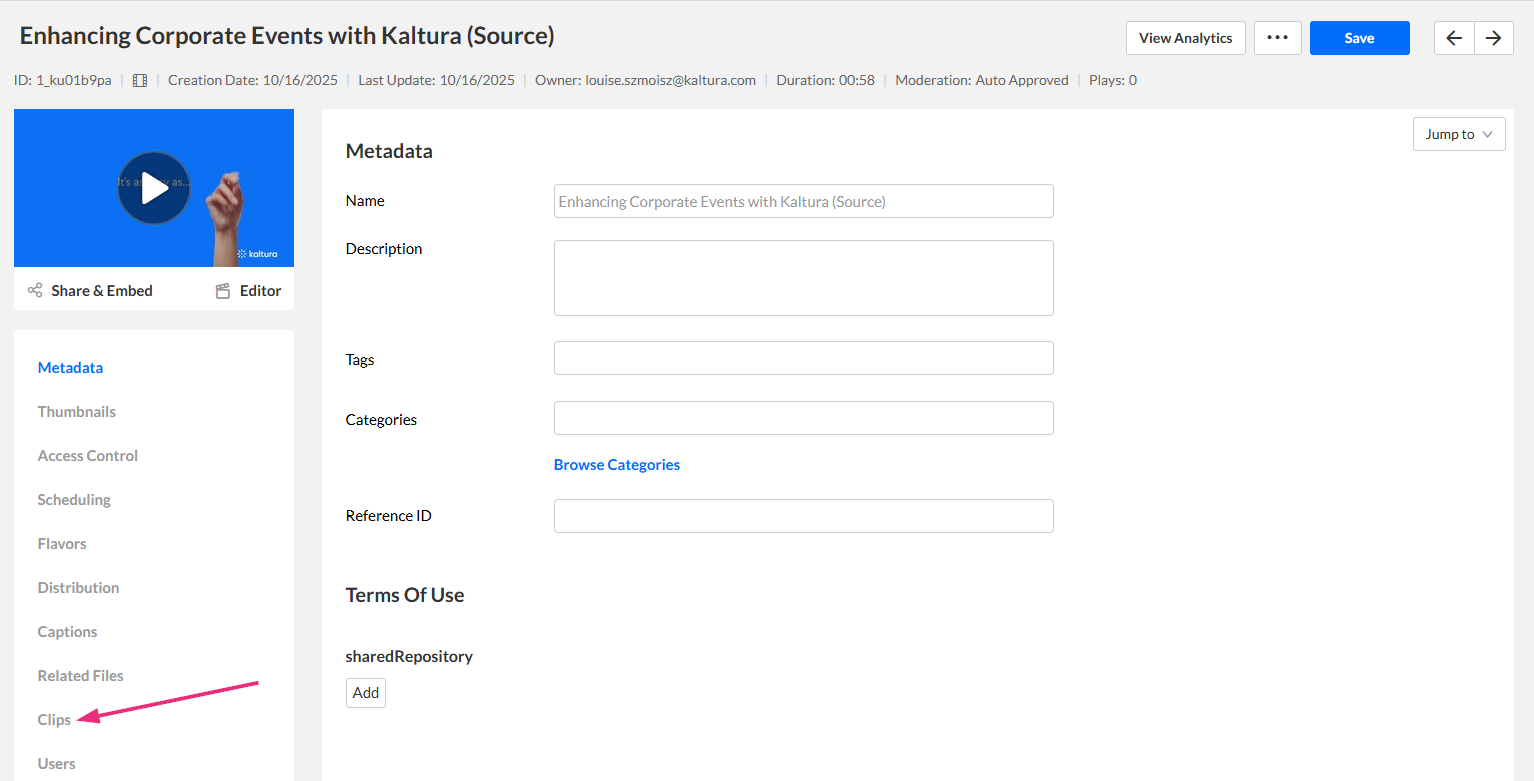Click the film media type icon
Image resolution: width=1534 pixels, height=781 pixels.
click(x=140, y=80)
